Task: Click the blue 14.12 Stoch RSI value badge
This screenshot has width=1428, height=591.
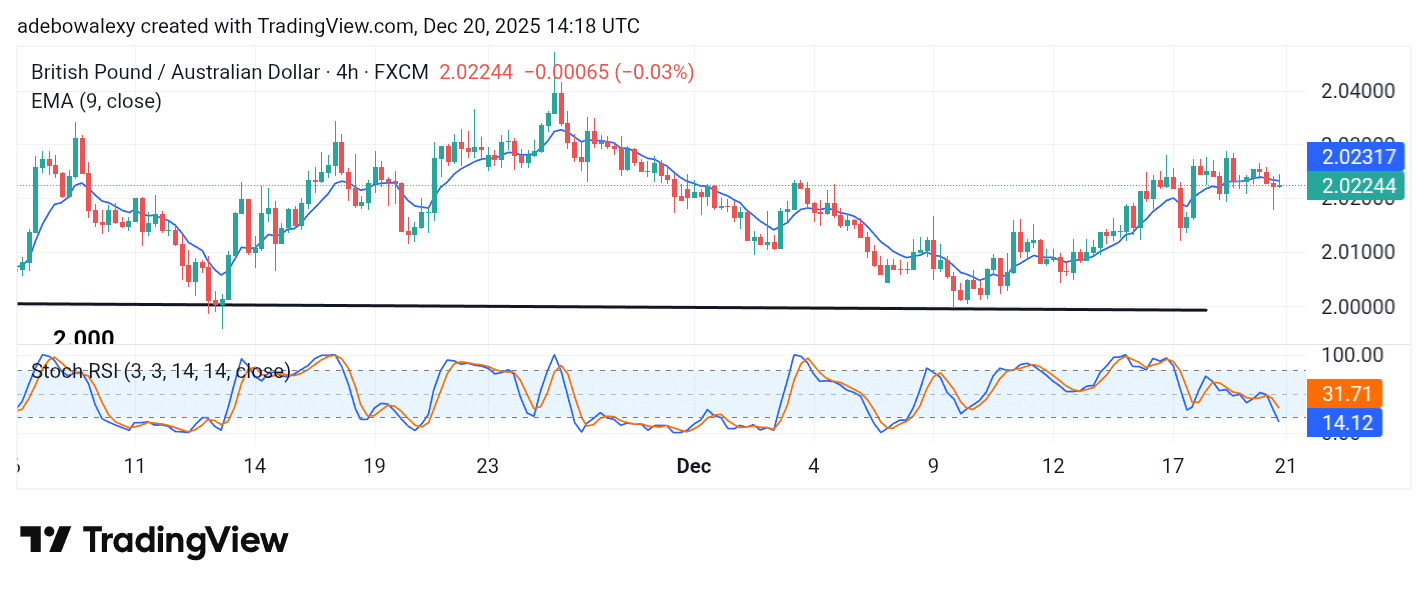Action: coord(1345,423)
